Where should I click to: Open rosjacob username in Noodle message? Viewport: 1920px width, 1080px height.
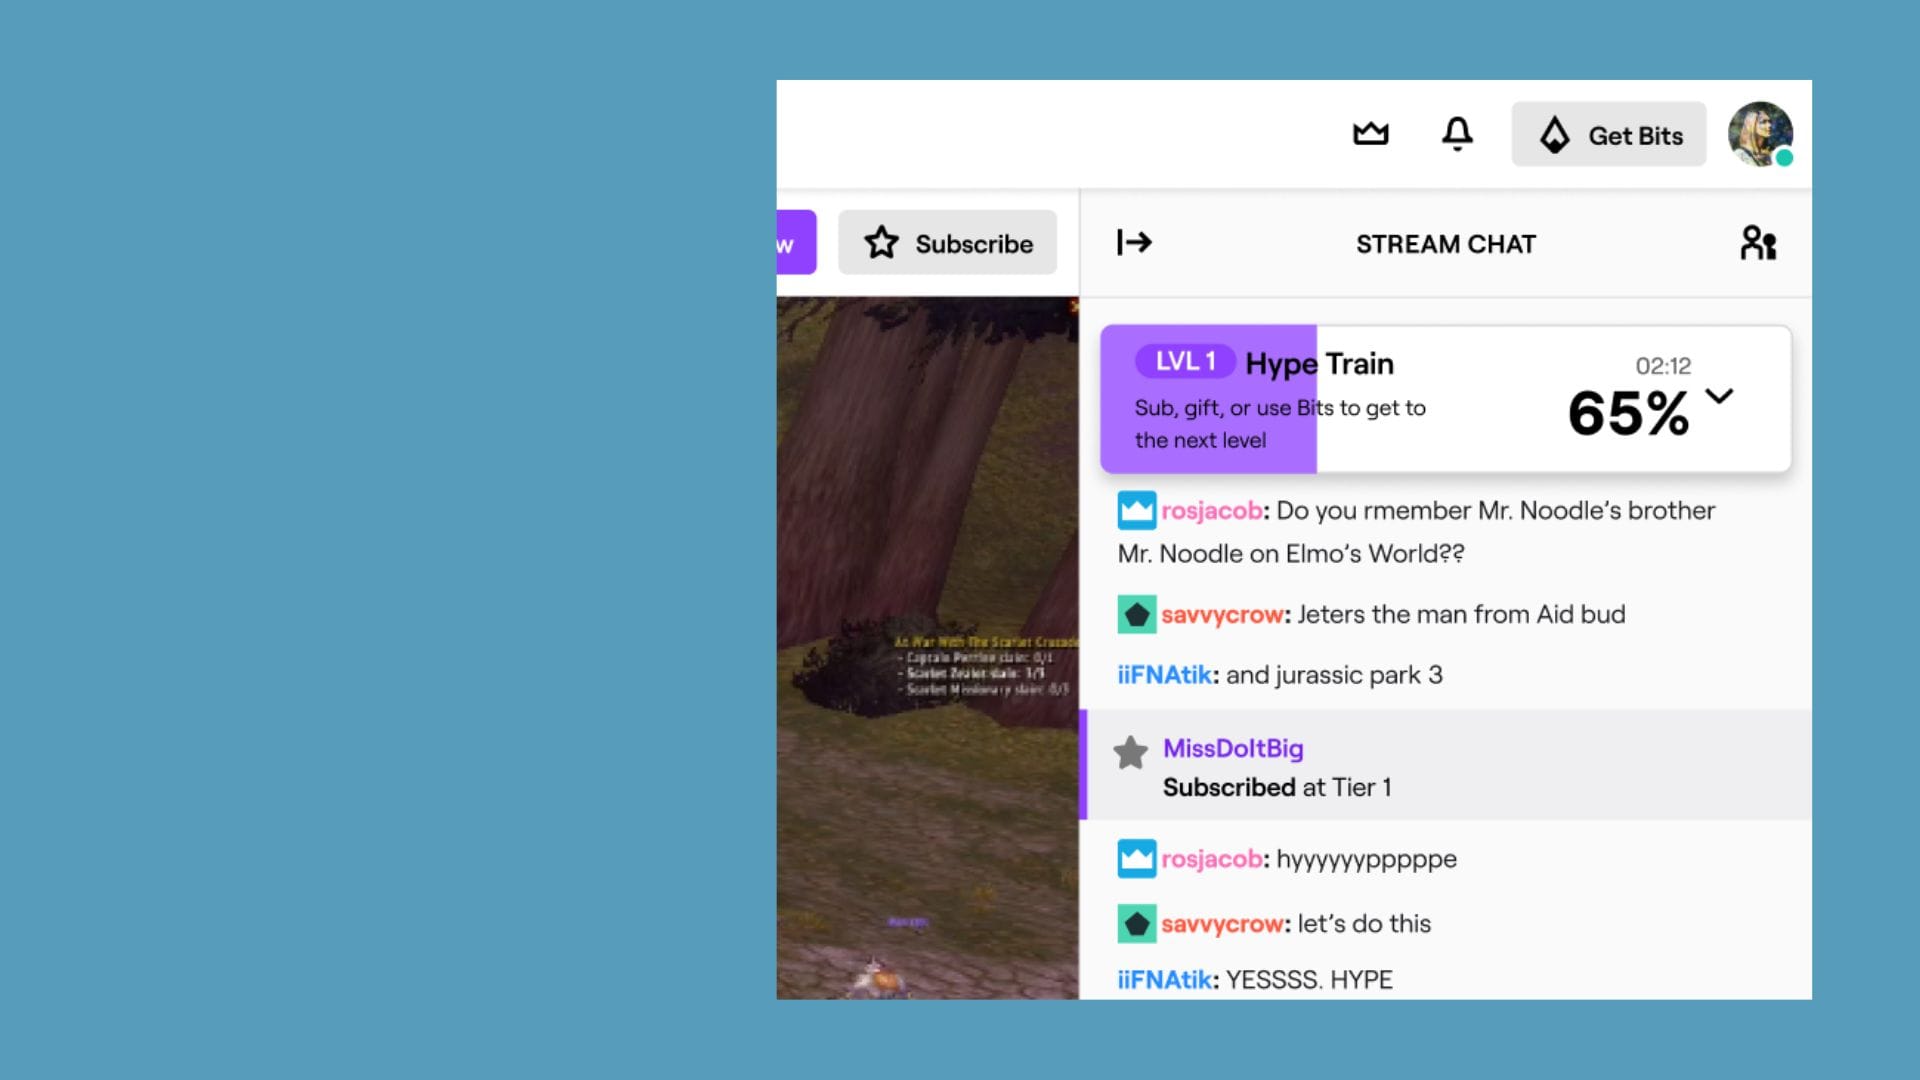(x=1211, y=511)
